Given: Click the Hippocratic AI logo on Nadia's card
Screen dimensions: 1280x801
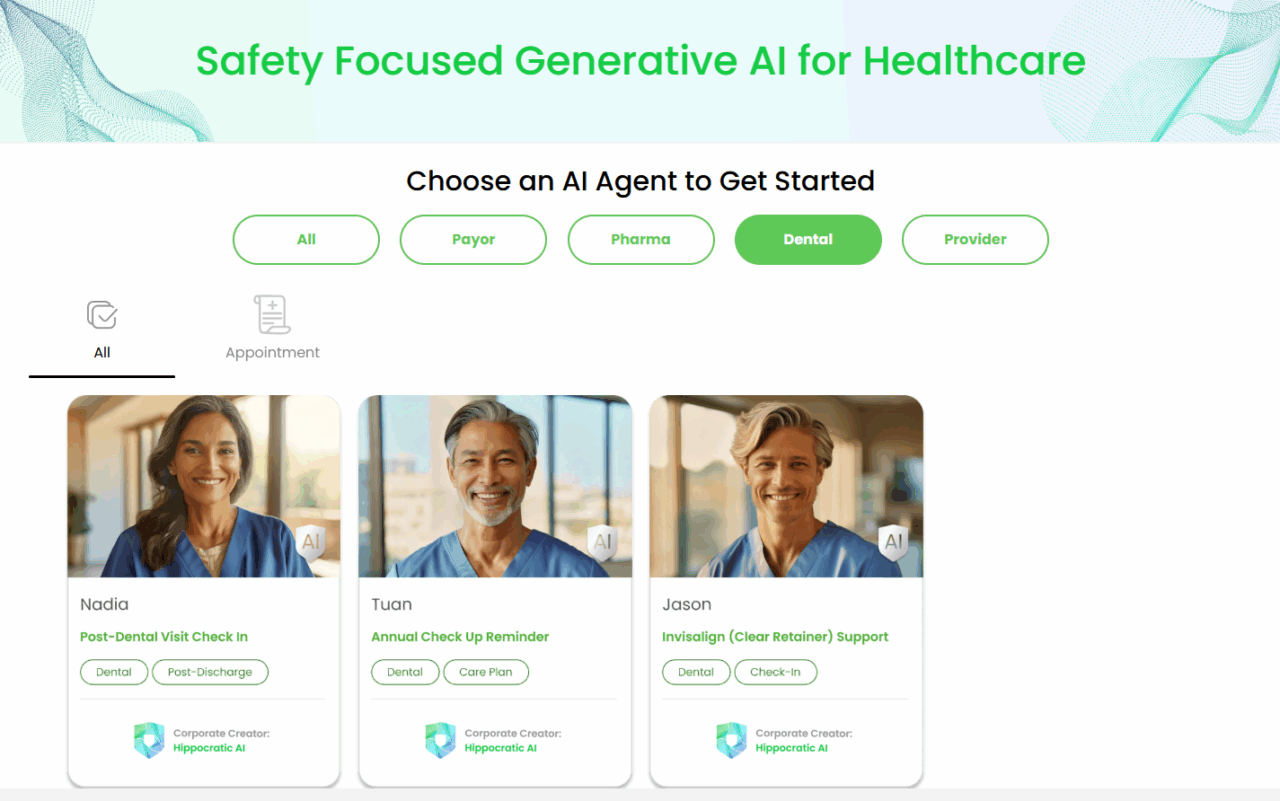Looking at the screenshot, I should [x=148, y=740].
